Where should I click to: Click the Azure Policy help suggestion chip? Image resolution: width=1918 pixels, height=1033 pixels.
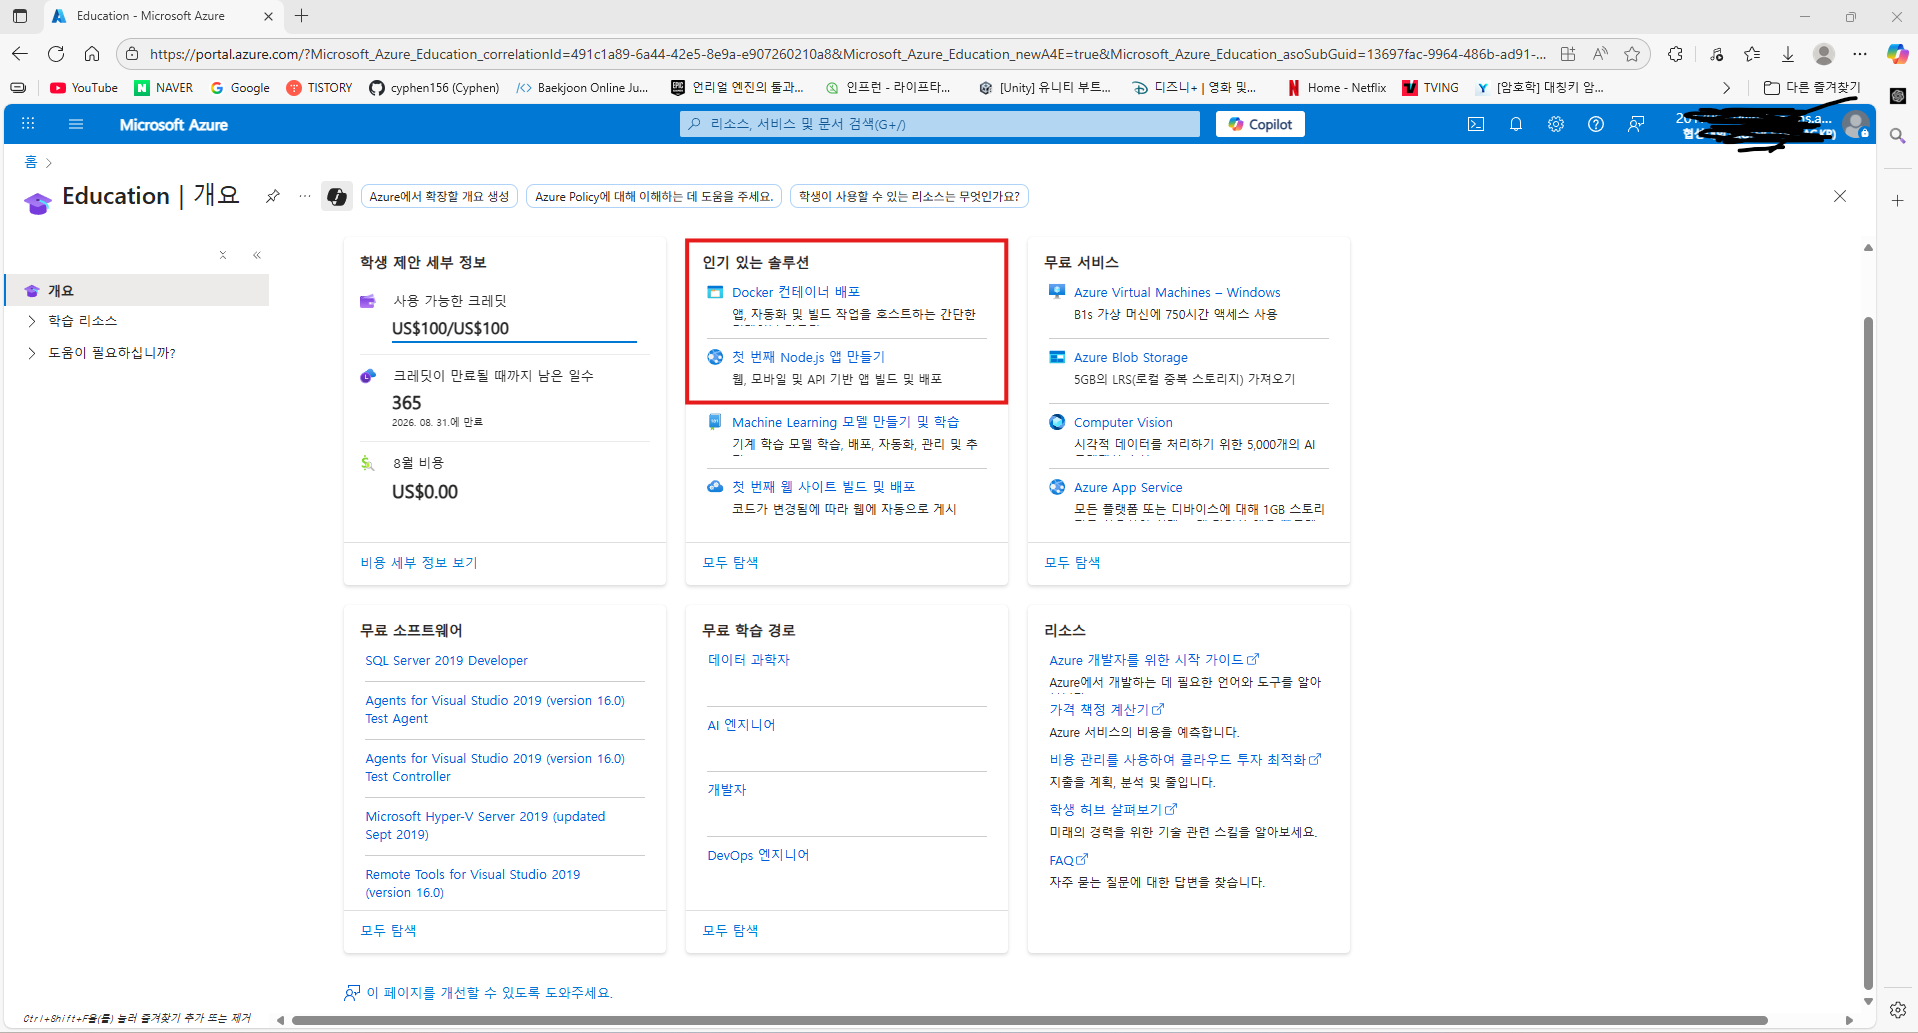click(654, 196)
